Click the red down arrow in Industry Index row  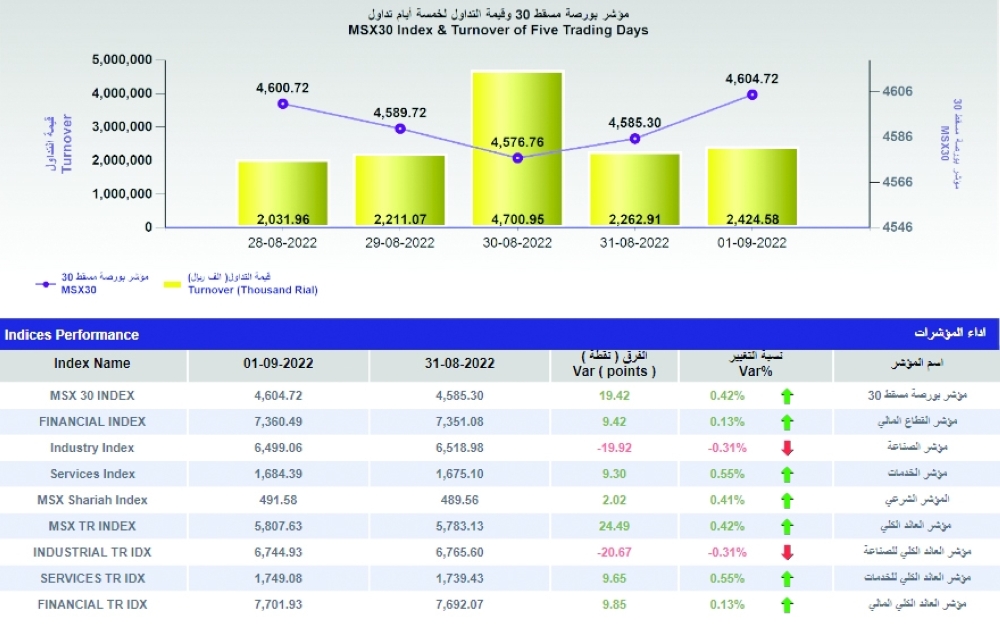pos(787,448)
